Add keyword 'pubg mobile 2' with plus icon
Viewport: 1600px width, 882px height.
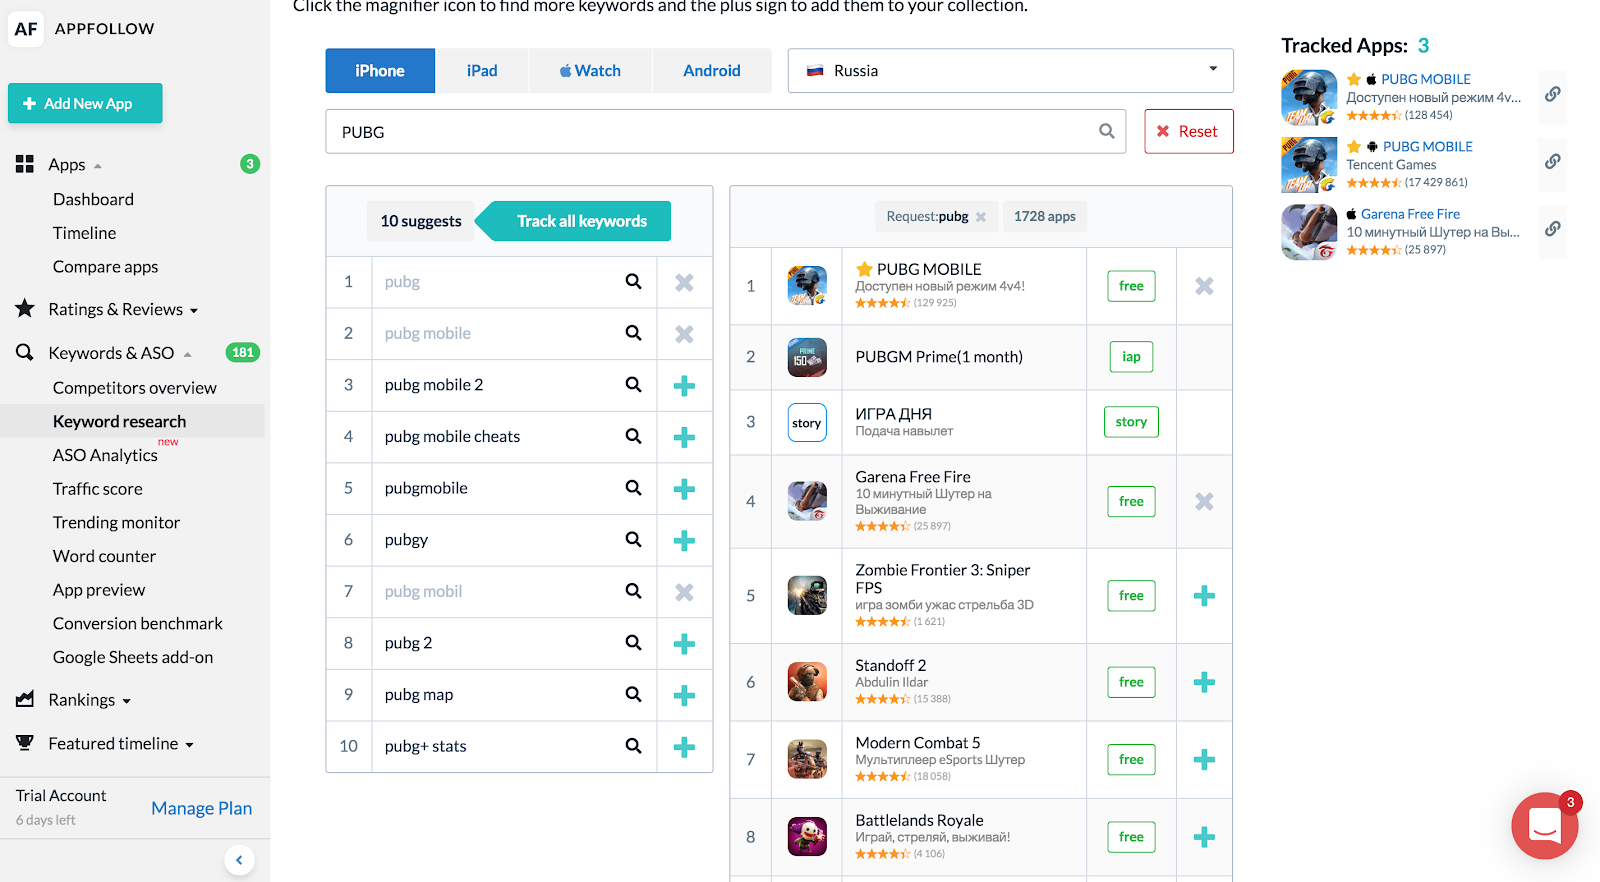pyautogui.click(x=684, y=386)
